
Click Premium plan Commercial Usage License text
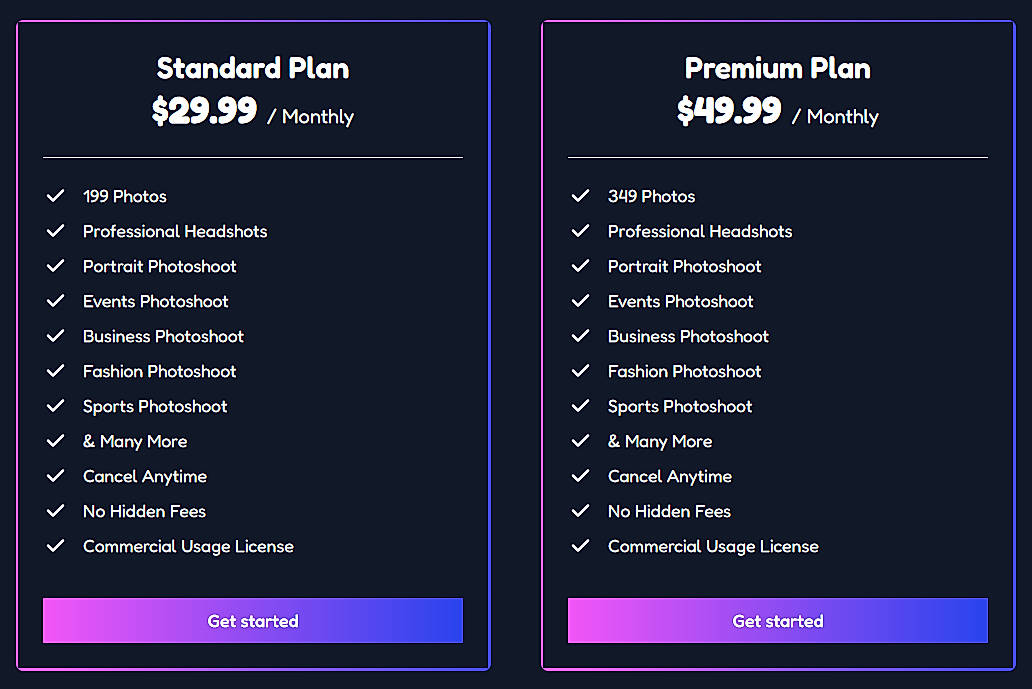coord(713,547)
